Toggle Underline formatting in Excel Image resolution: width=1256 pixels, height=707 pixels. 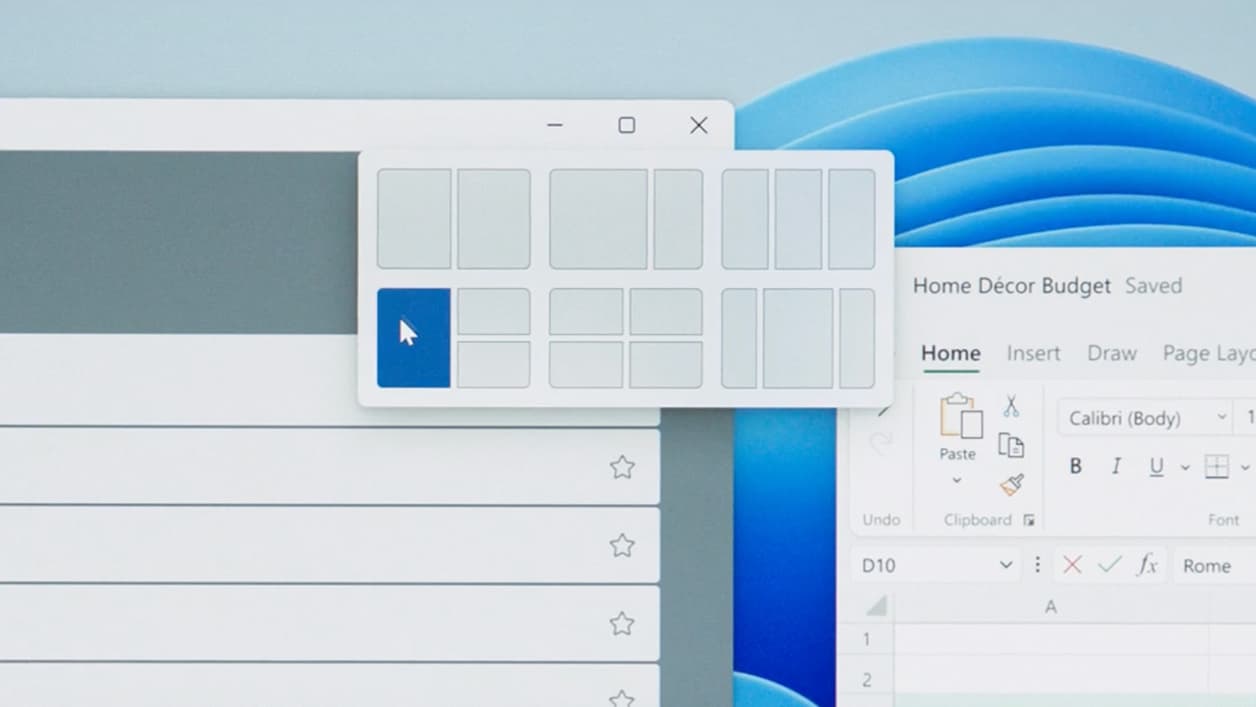click(x=1157, y=466)
